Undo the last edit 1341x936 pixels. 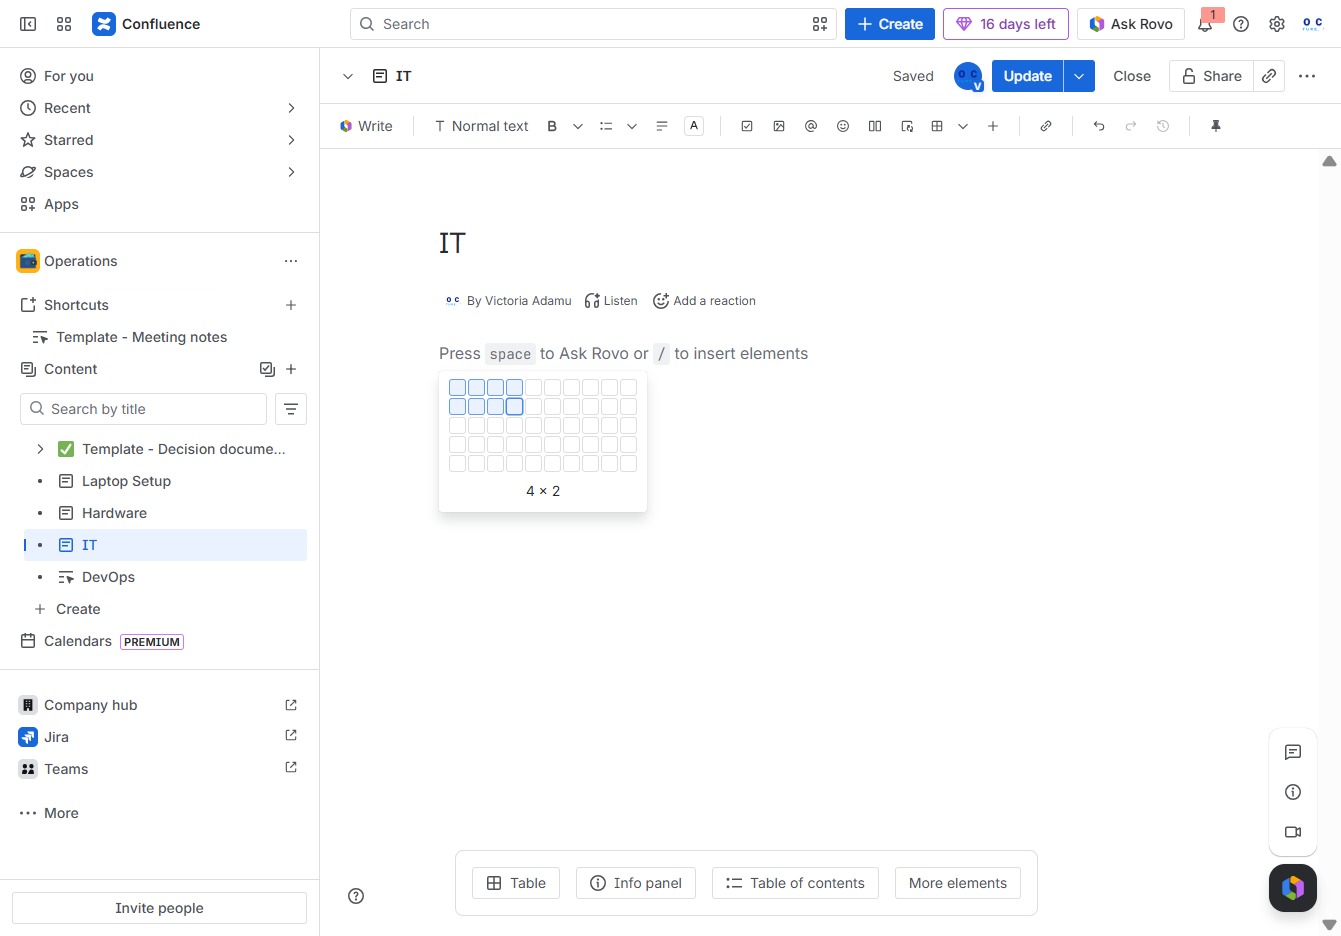tap(1099, 126)
